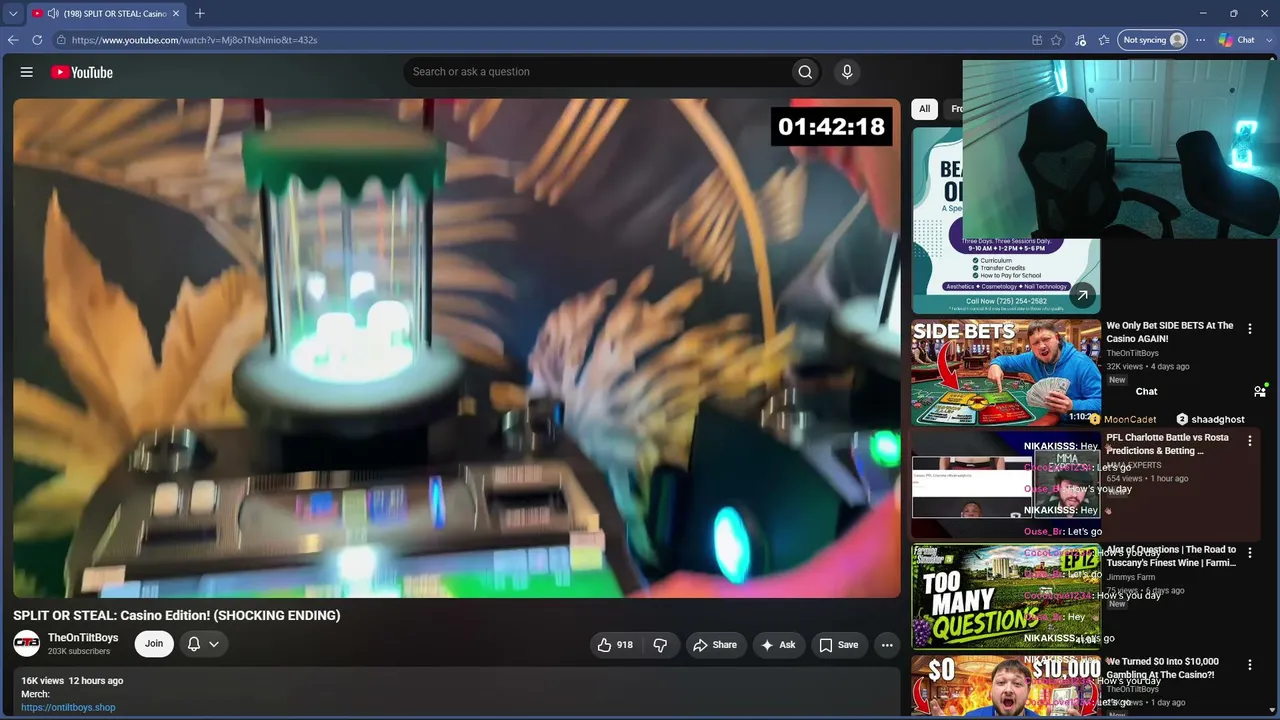The height and width of the screenshot is (720, 1280).
Task: Click the 'Not syncing' profile button
Action: tap(1153, 40)
